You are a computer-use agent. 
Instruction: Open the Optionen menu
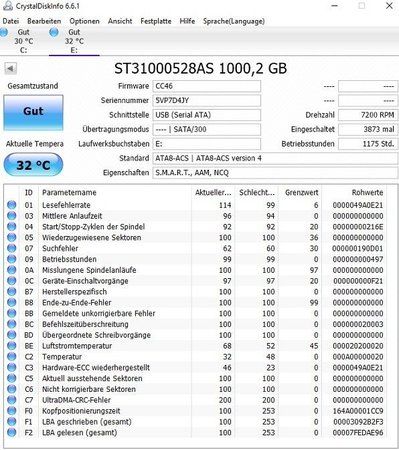[84, 21]
